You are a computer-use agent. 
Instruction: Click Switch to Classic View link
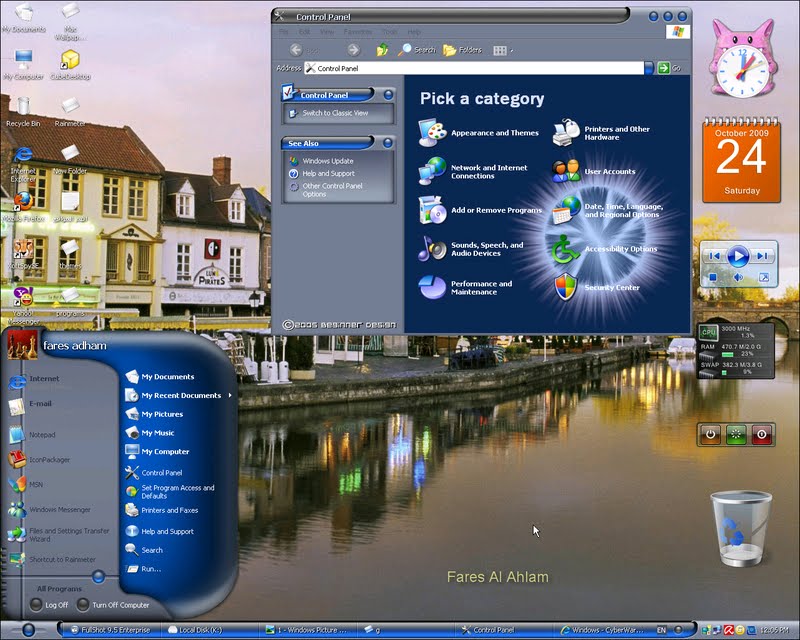coord(335,113)
